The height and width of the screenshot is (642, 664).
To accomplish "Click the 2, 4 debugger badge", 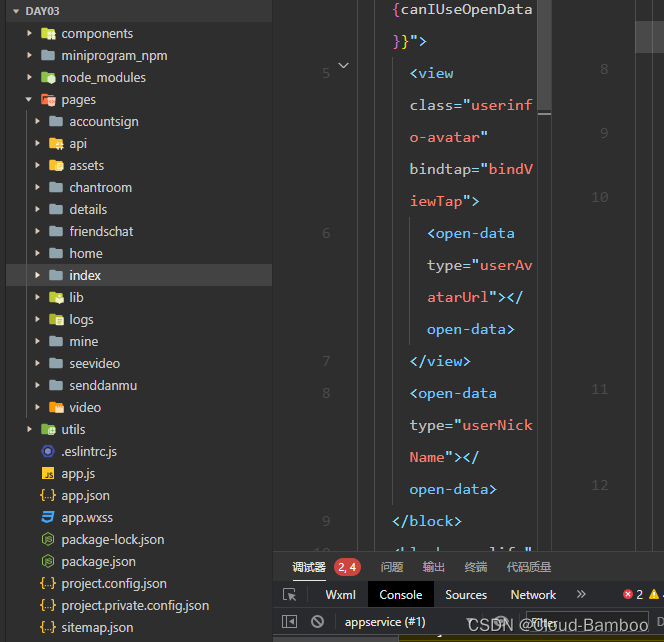I will click(x=347, y=567).
